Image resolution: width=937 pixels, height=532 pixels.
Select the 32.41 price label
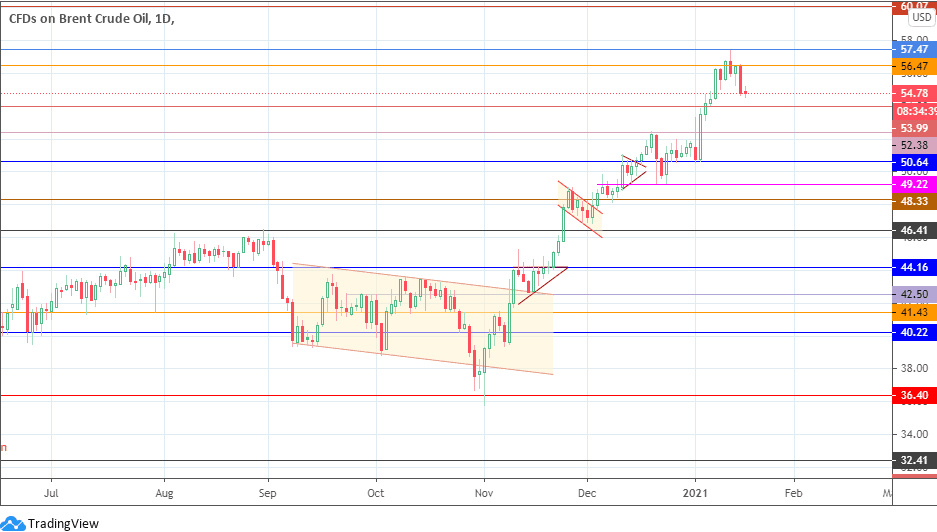[x=914, y=460]
